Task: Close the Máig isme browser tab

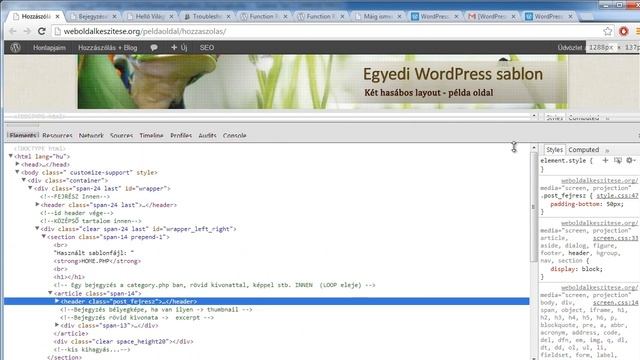Action: (x=399, y=17)
